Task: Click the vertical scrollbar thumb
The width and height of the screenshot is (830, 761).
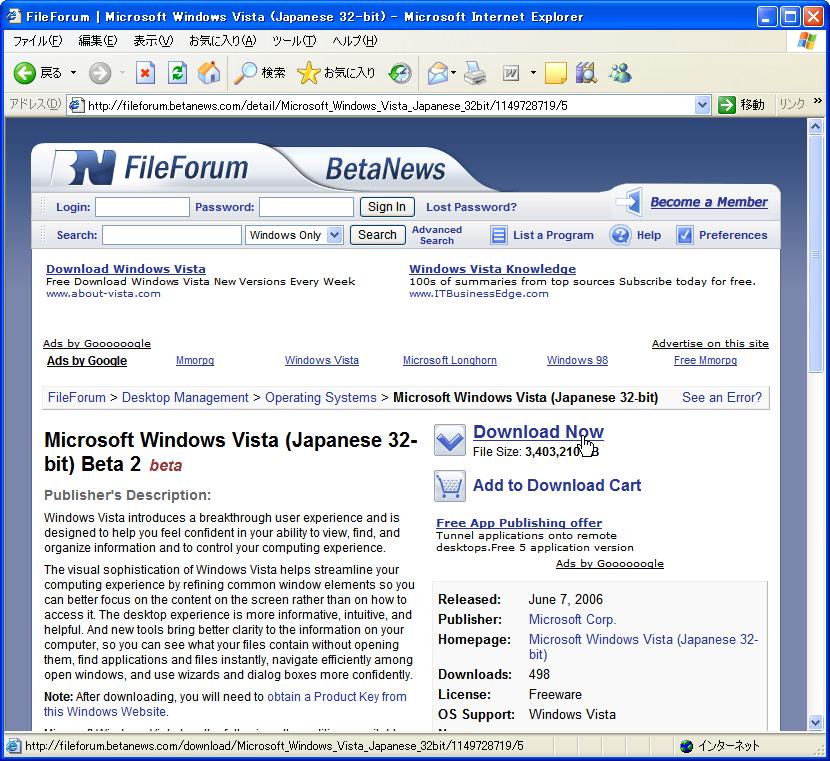Action: pyautogui.click(x=815, y=254)
